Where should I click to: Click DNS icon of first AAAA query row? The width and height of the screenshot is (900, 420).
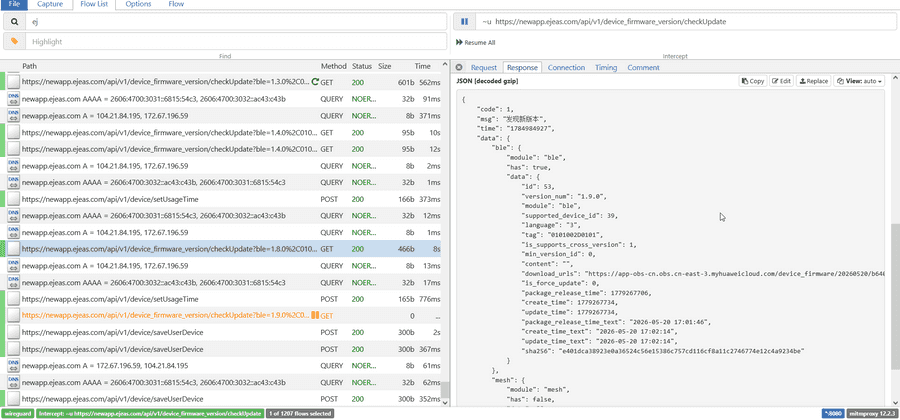13,99
